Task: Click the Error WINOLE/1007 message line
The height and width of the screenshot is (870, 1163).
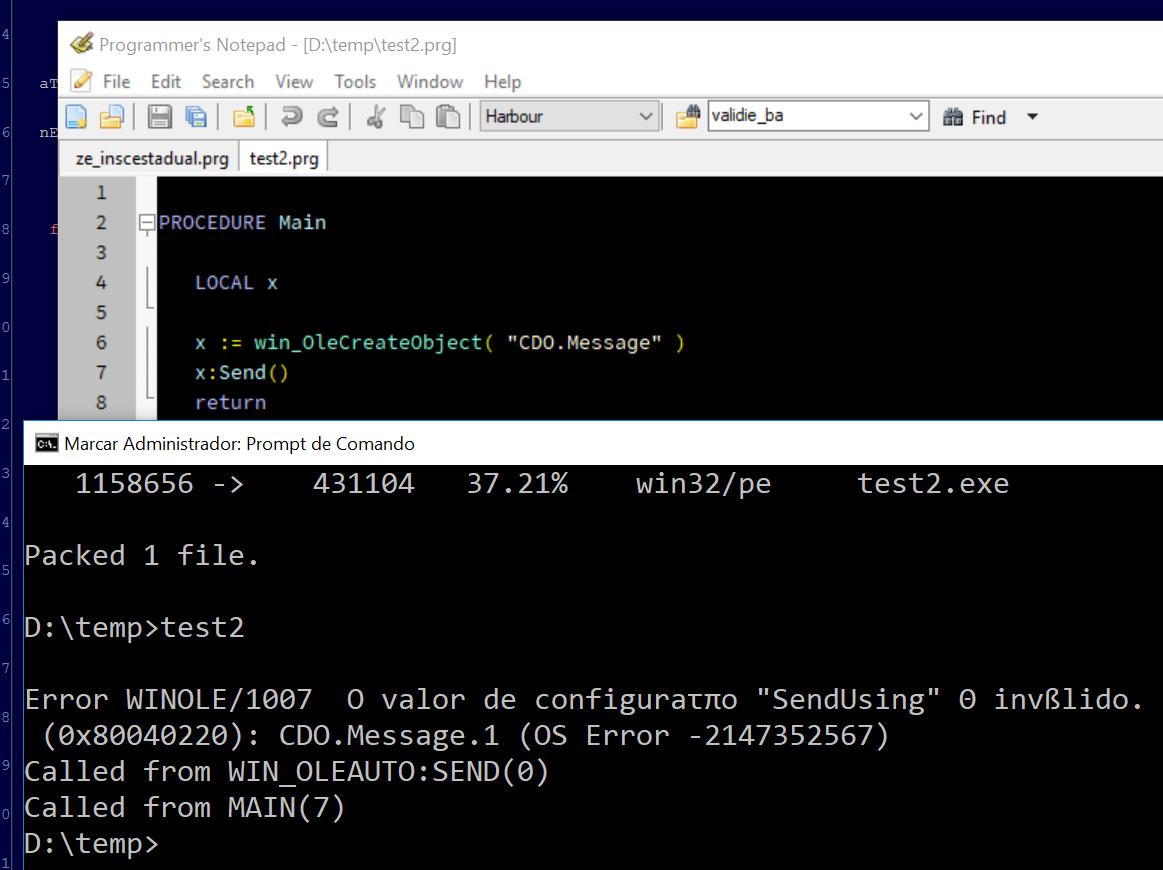Action: pyautogui.click(x=584, y=699)
